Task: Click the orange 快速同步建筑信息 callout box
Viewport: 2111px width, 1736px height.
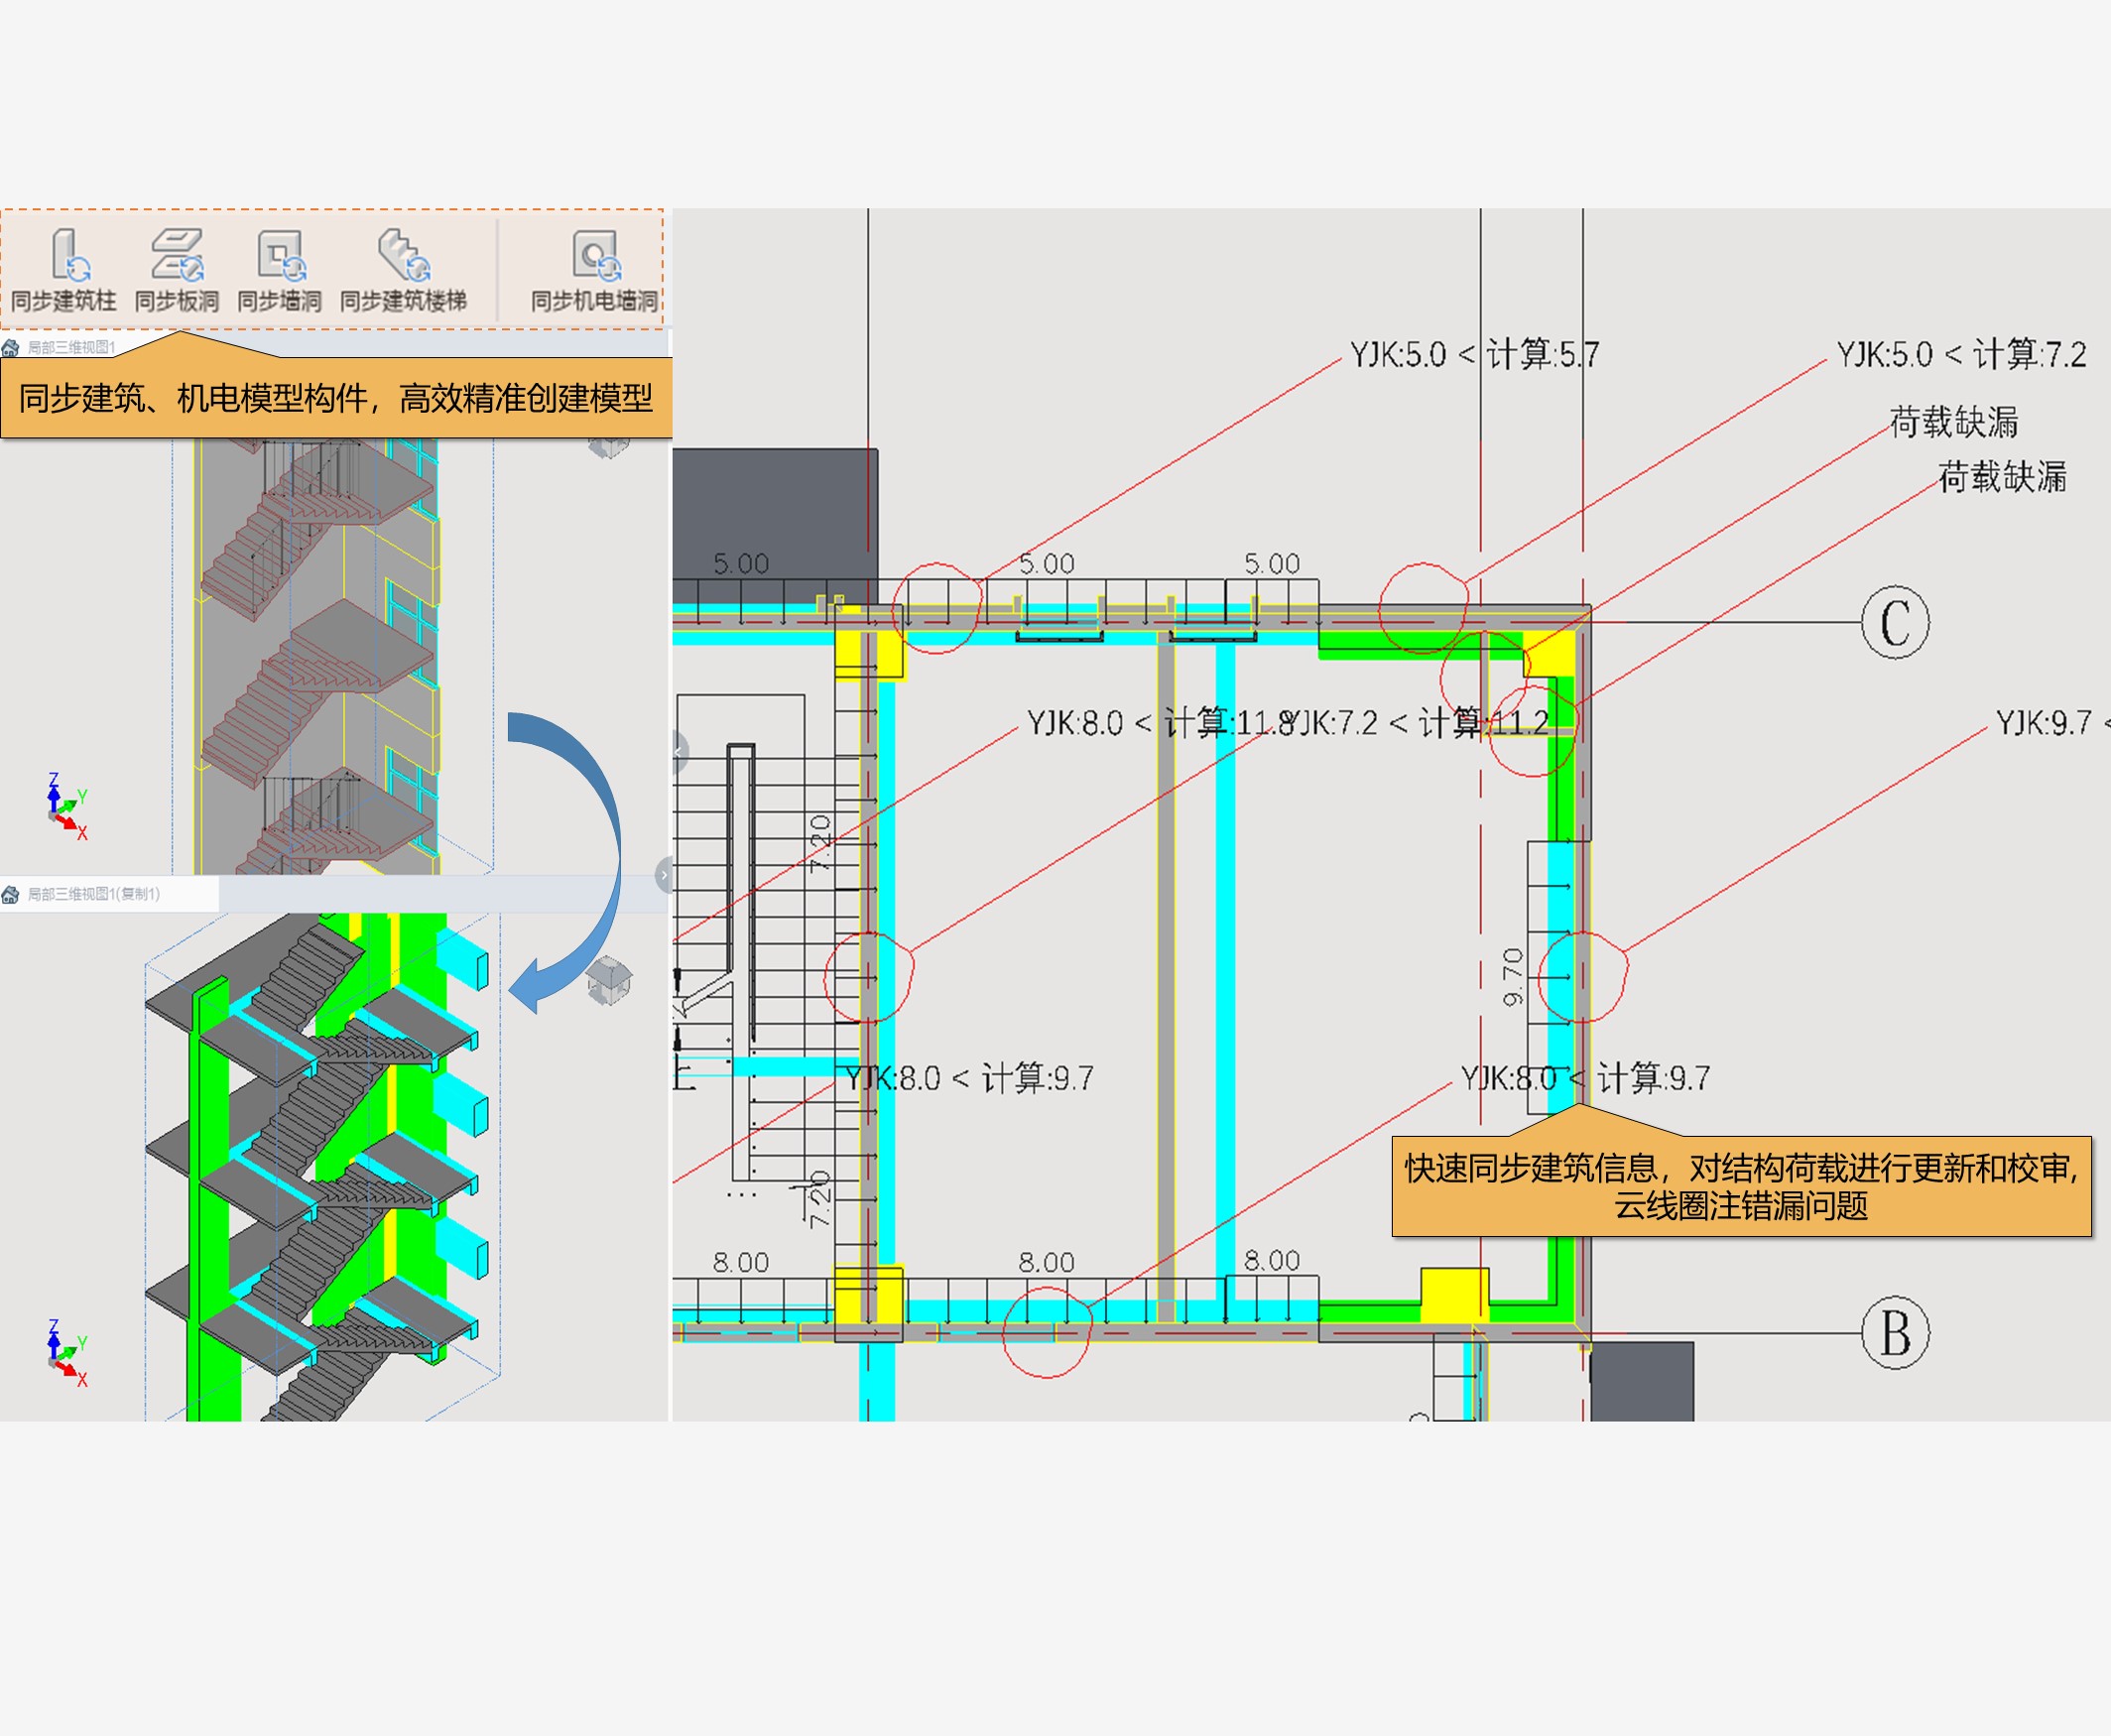Action: pyautogui.click(x=1741, y=1186)
